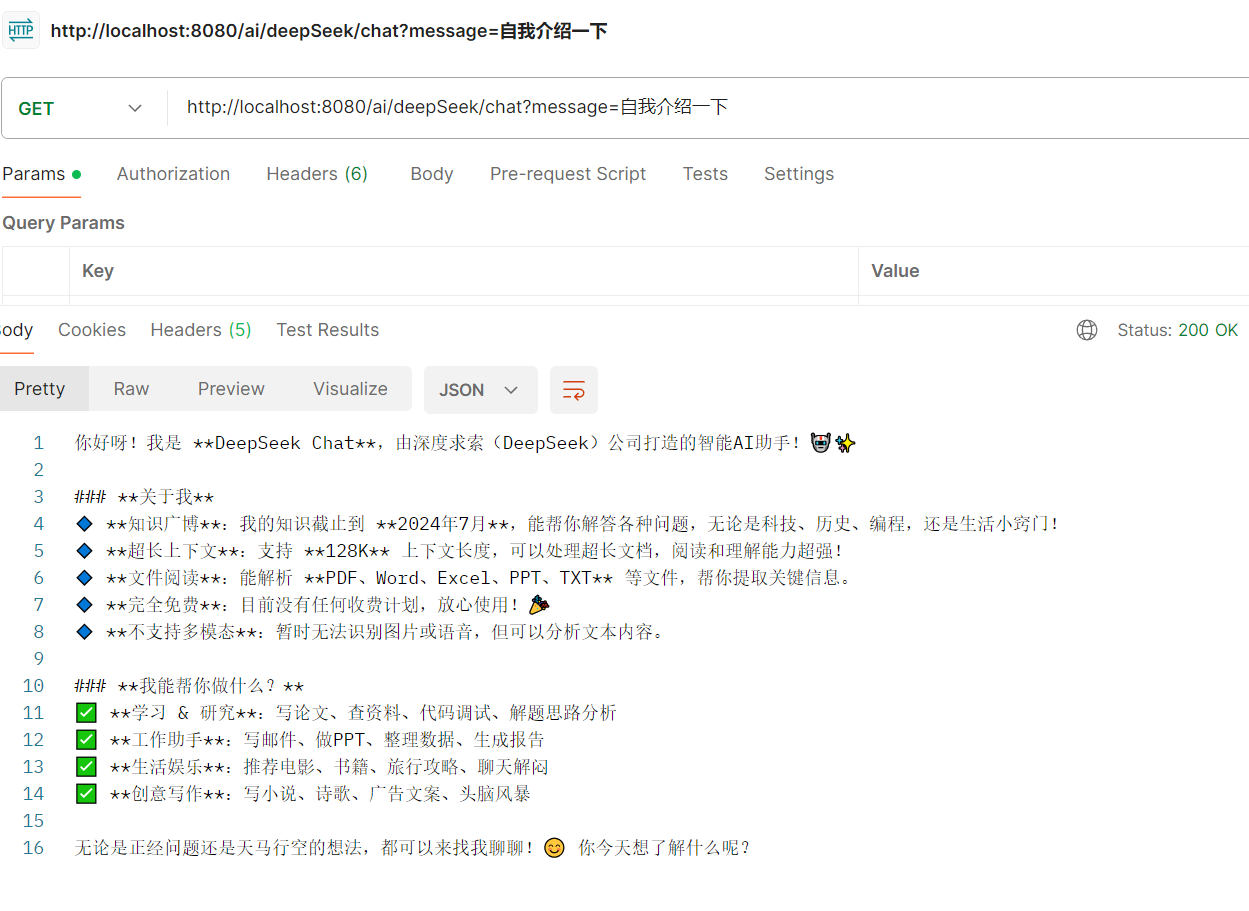Click the Value column header

pos(895,271)
